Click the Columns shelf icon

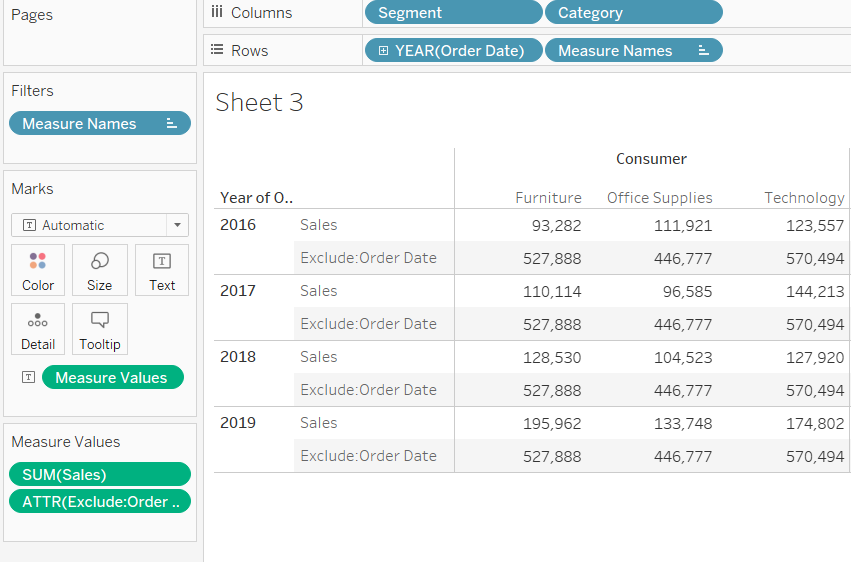tap(217, 12)
